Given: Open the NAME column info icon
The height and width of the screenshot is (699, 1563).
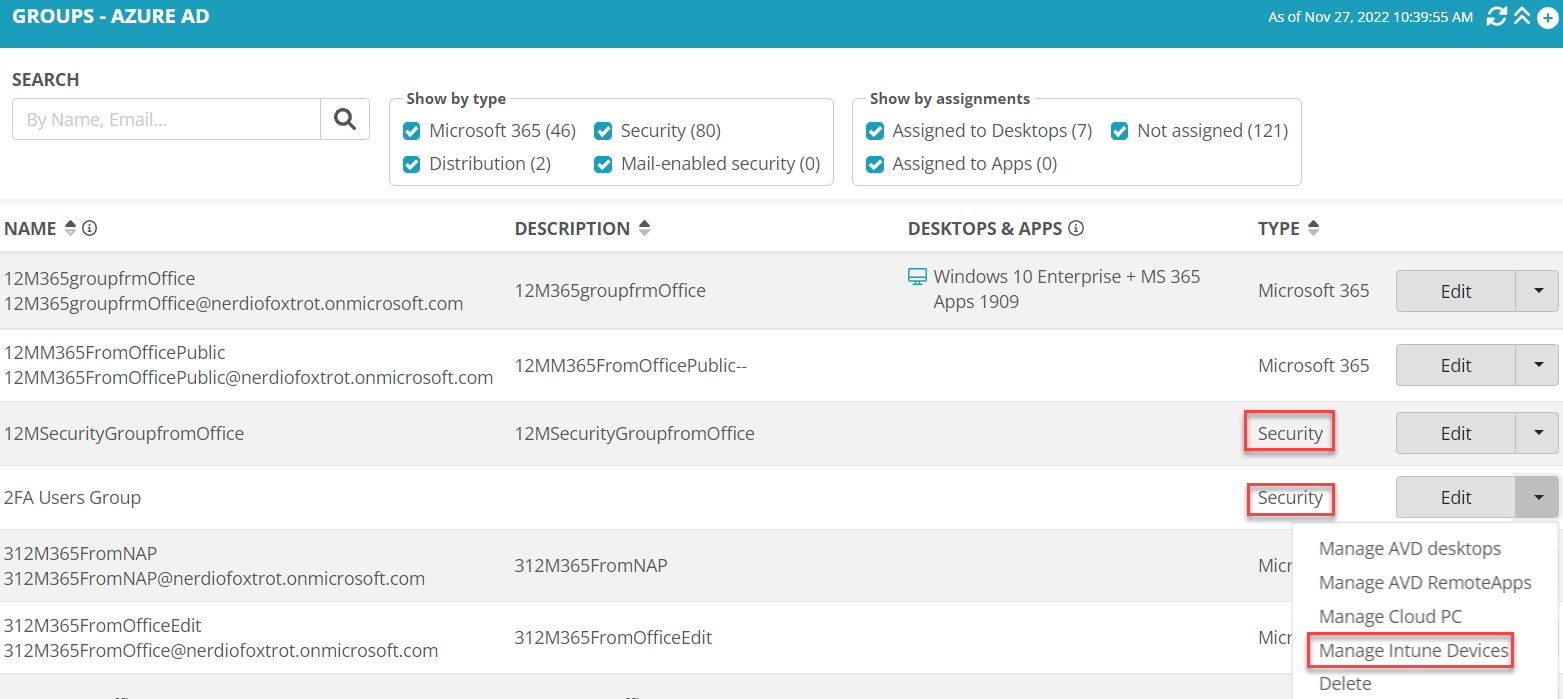Looking at the screenshot, I should [90, 229].
